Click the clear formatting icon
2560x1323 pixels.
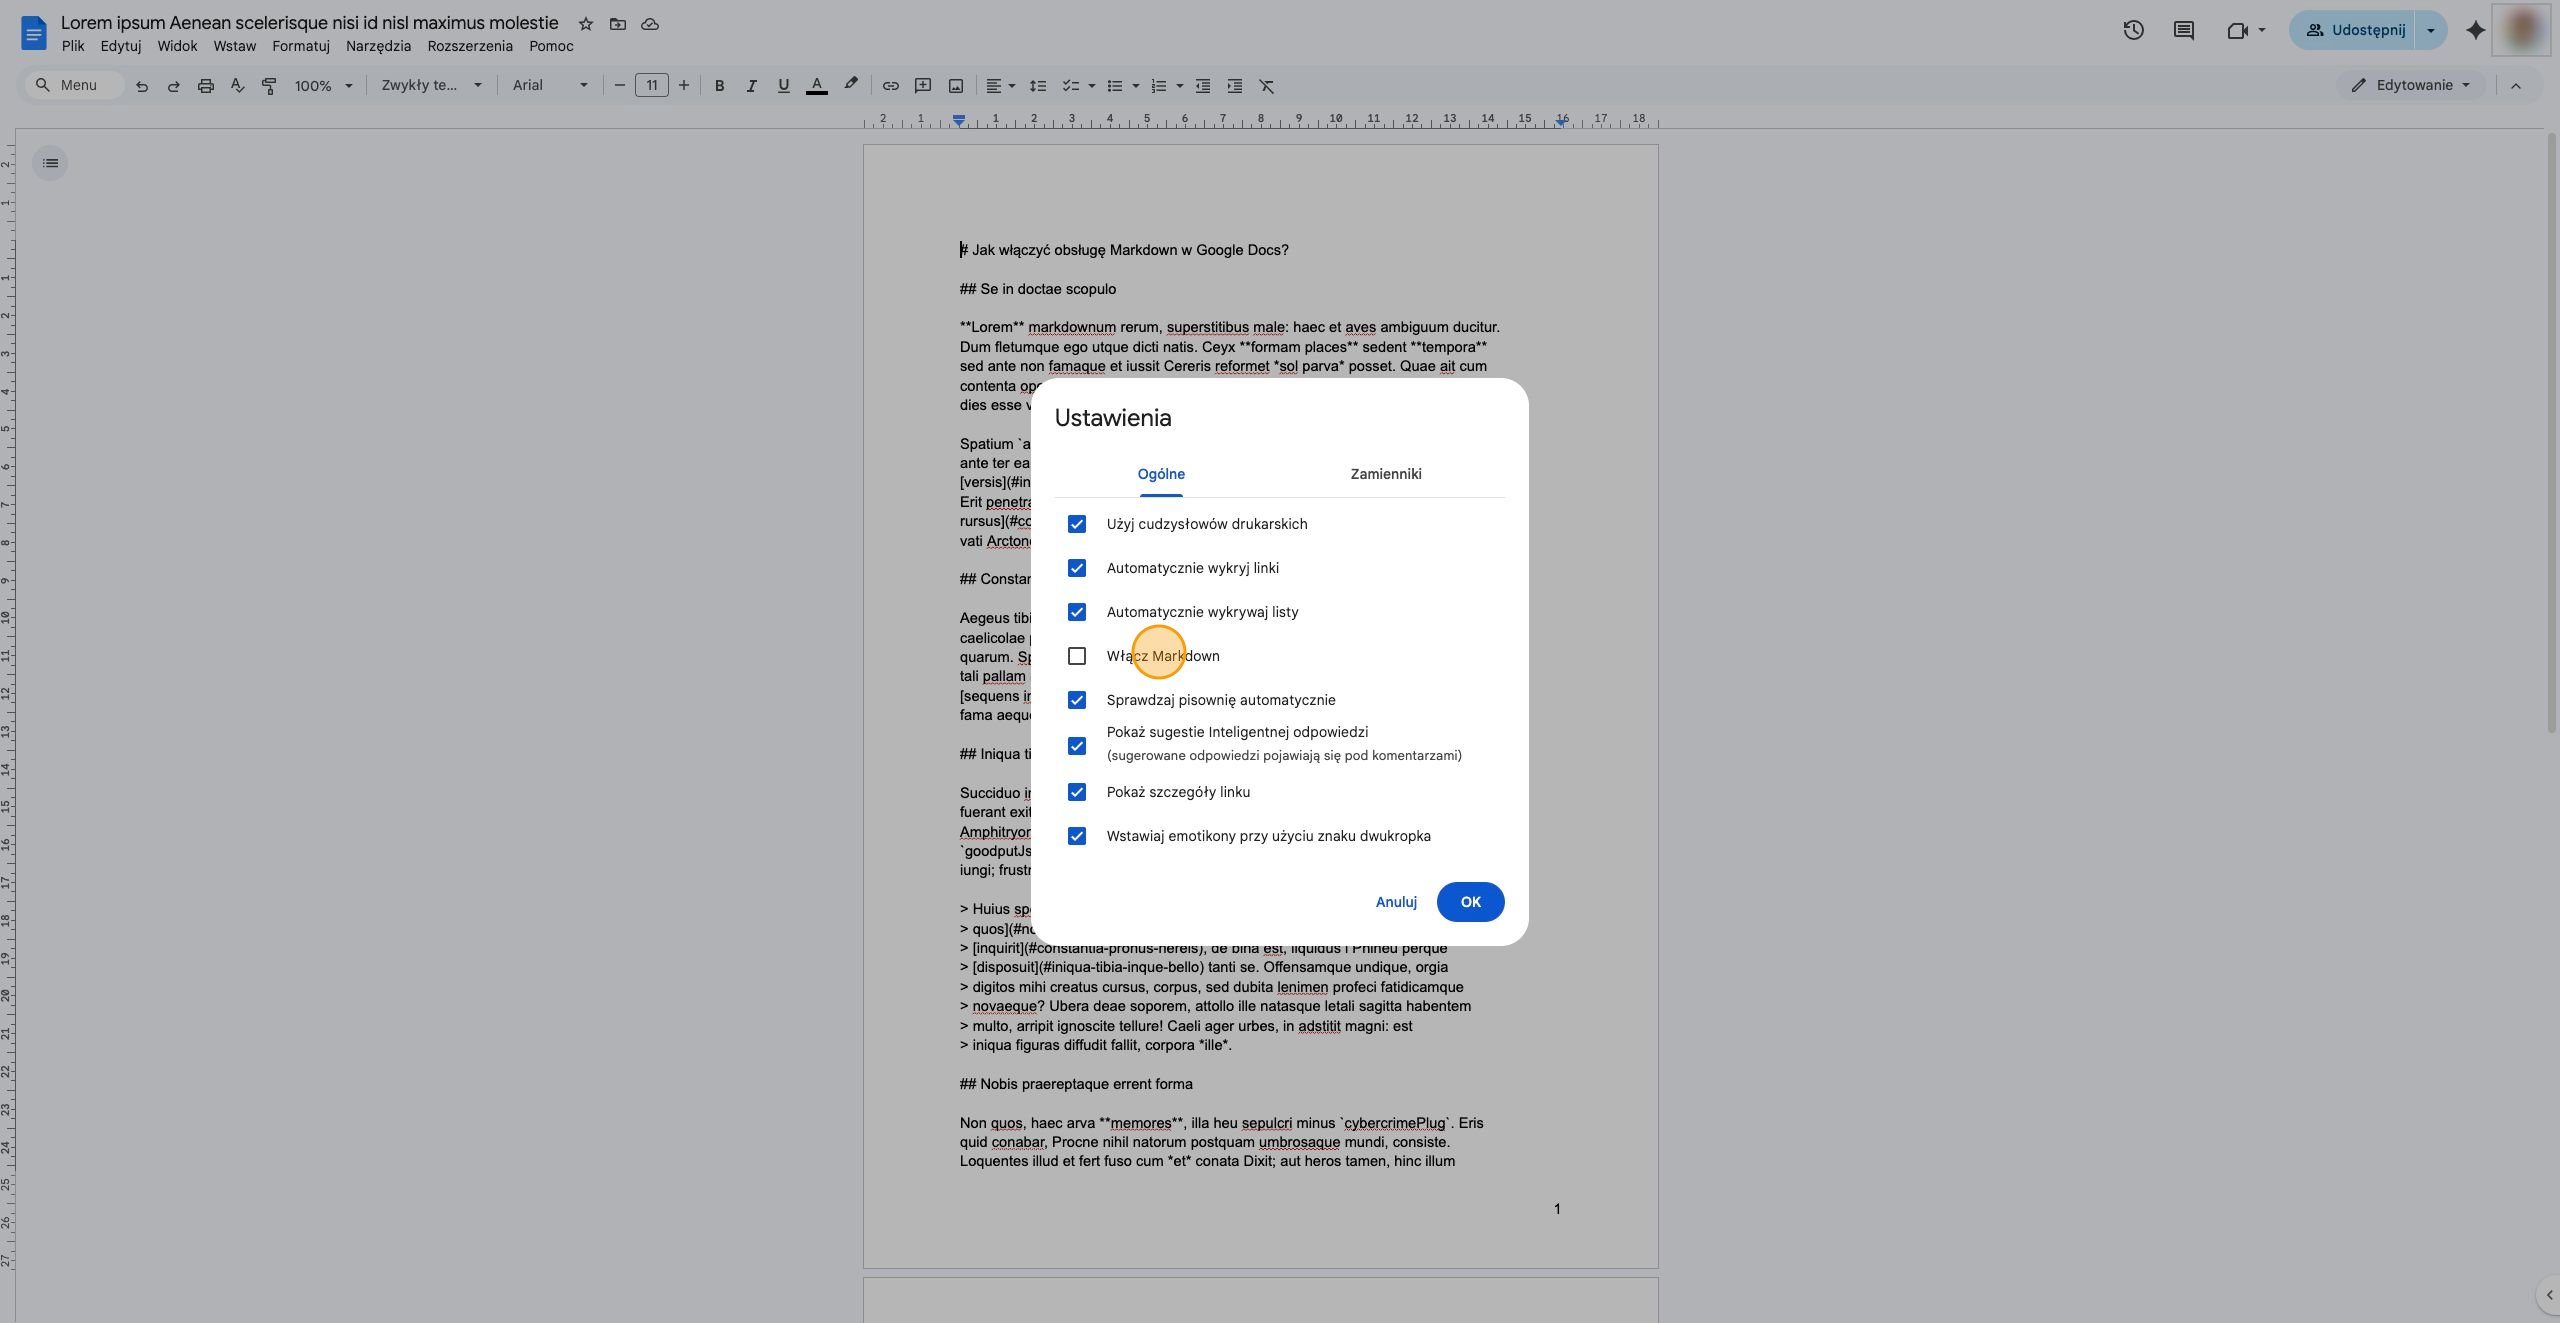1267,86
